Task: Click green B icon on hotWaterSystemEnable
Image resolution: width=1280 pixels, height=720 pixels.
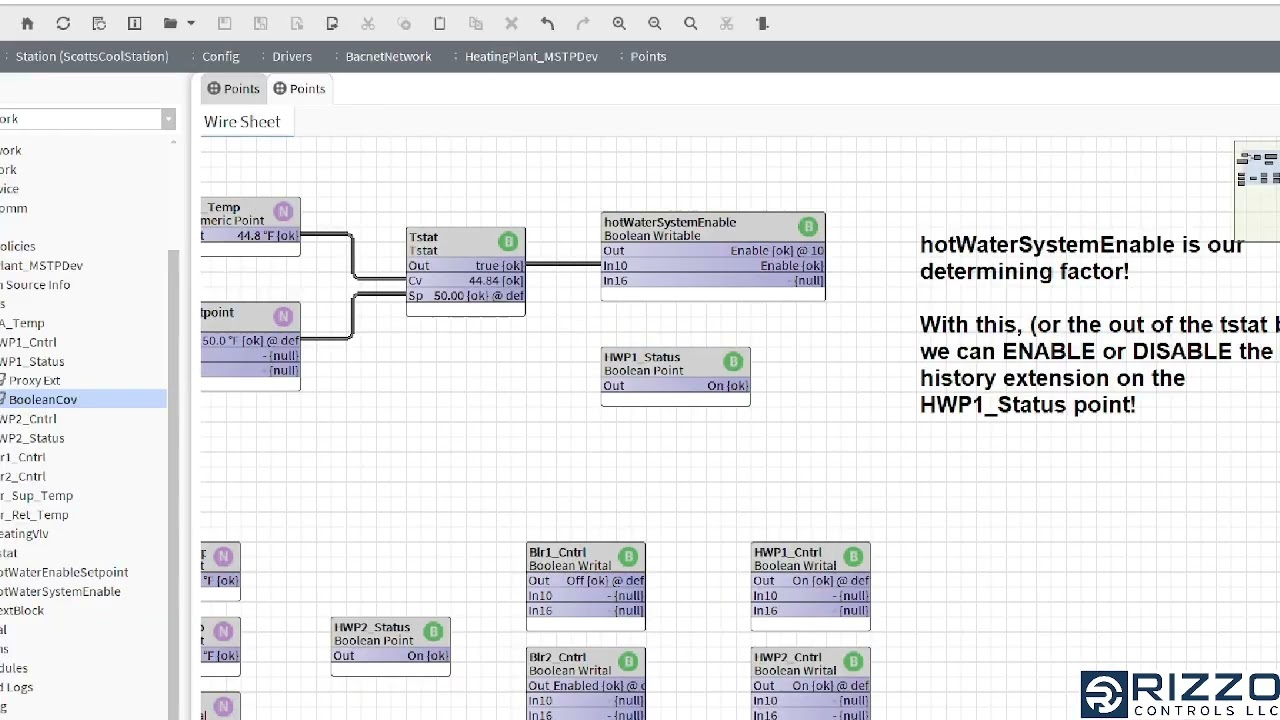Action: point(808,227)
